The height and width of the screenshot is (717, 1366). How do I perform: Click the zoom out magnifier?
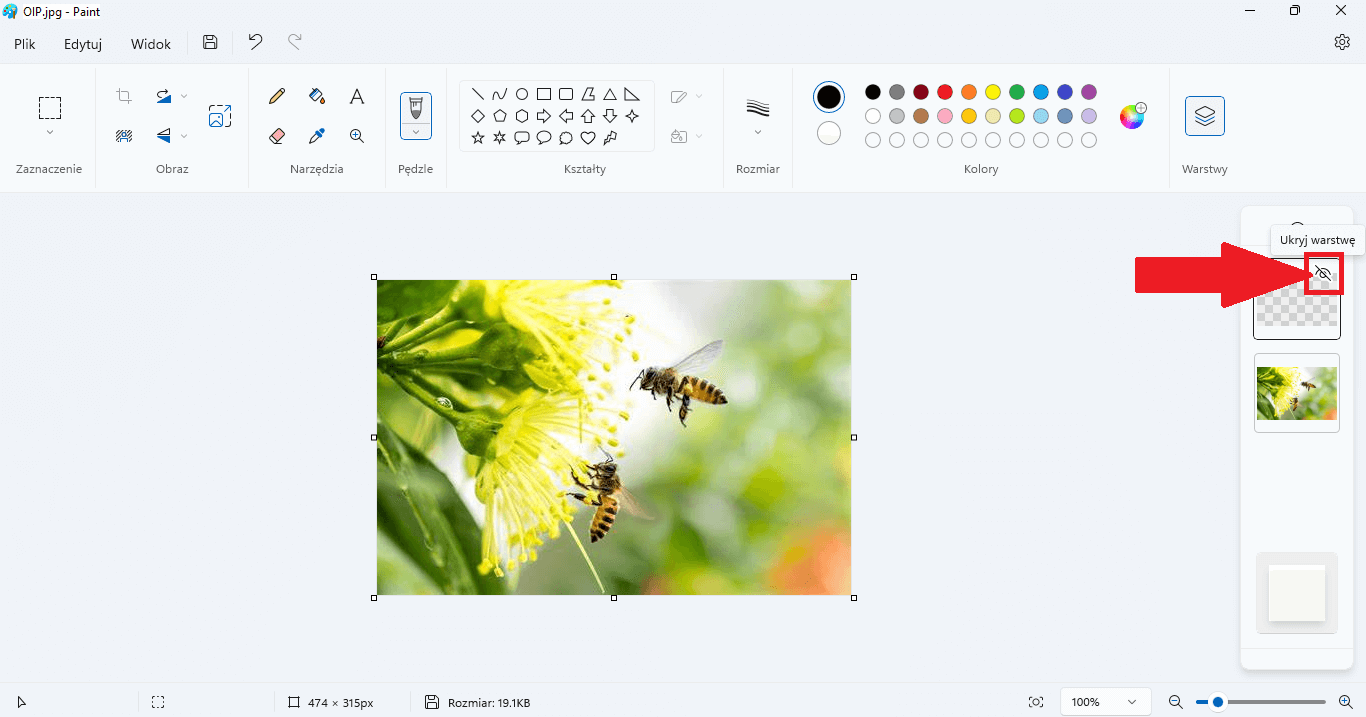pyautogui.click(x=1176, y=702)
